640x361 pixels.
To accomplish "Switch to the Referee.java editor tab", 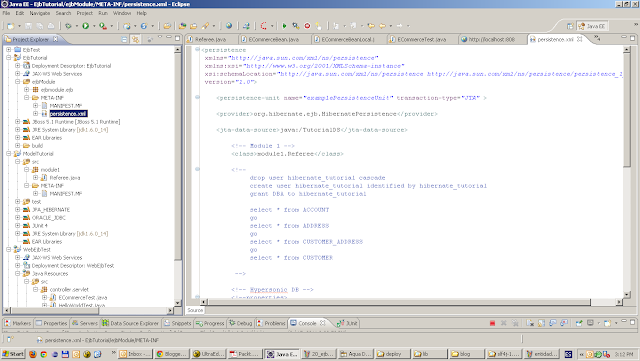I will pyautogui.click(x=210, y=39).
